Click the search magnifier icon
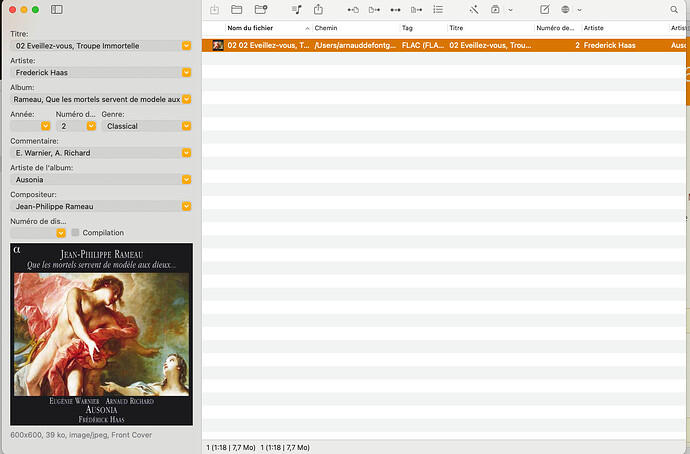 [674, 10]
